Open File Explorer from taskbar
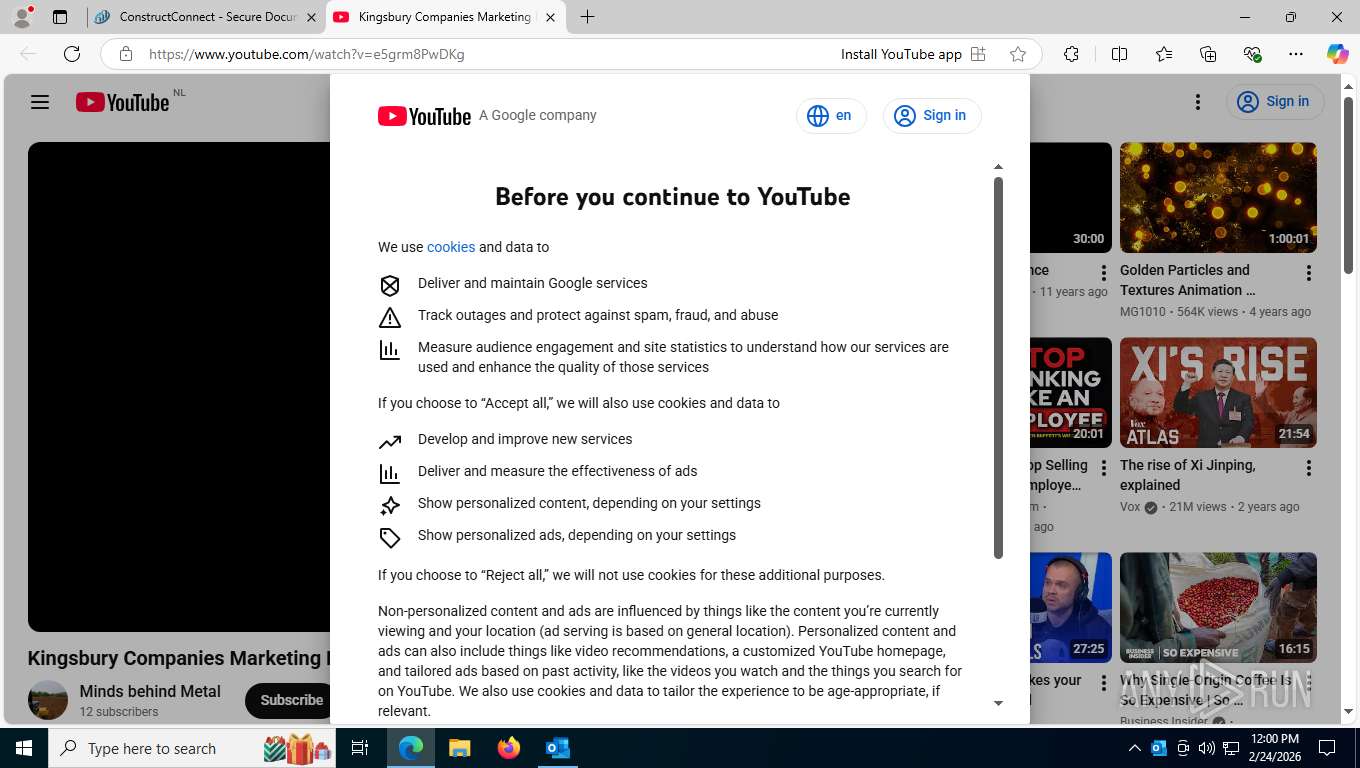Image resolution: width=1360 pixels, height=768 pixels. coord(459,748)
